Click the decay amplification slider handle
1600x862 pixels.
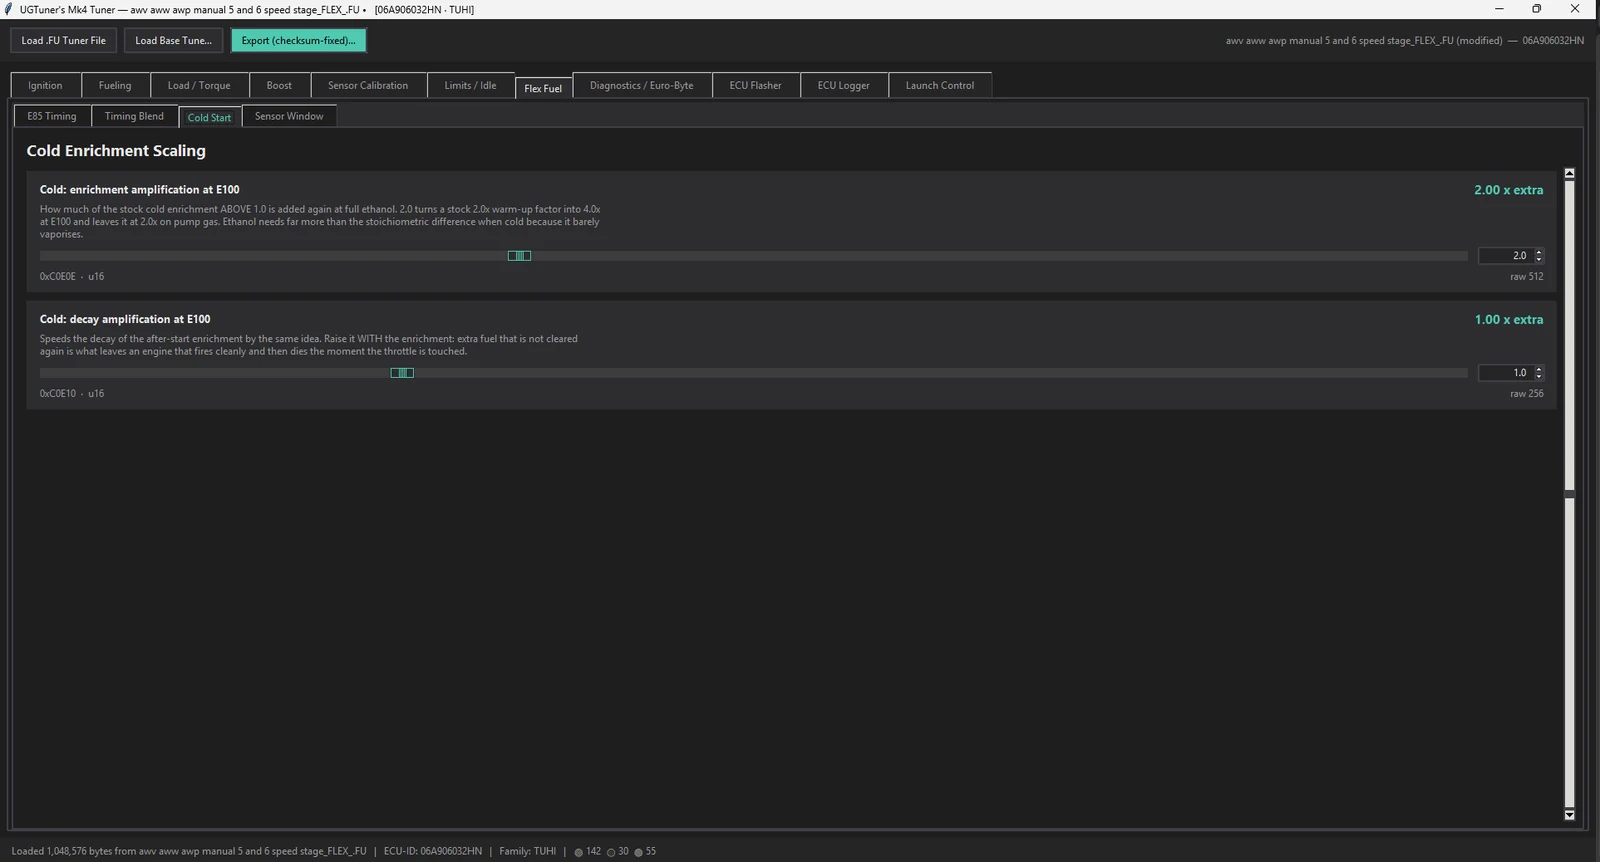point(402,373)
